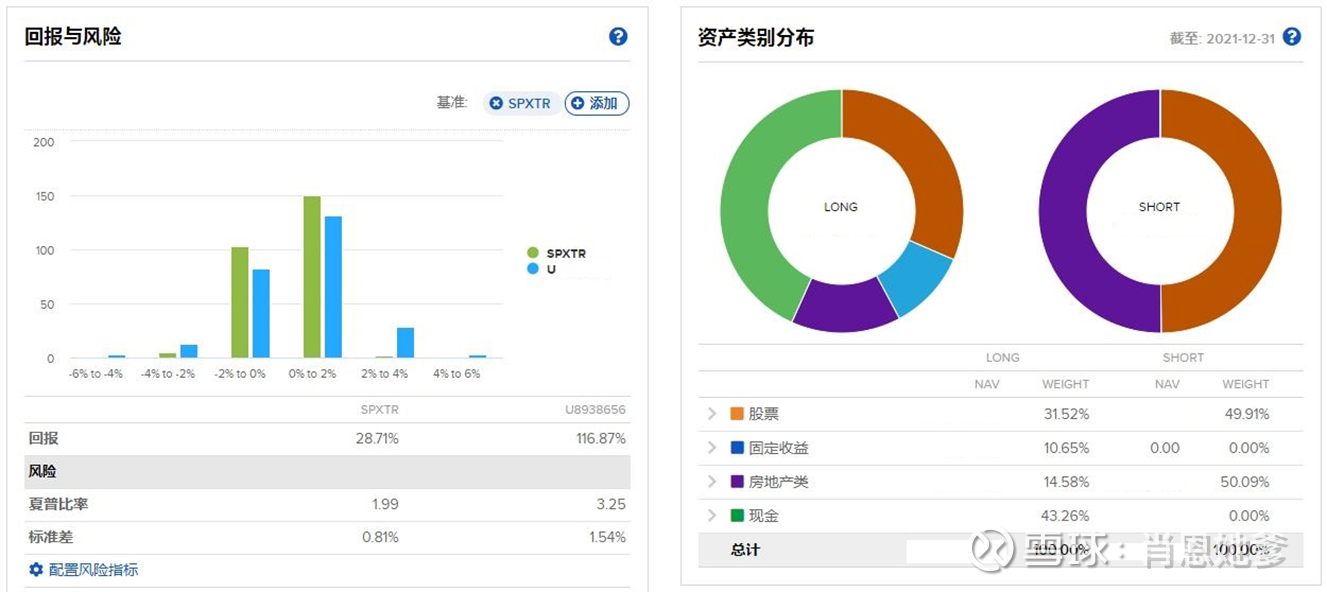
Task: Click the blue 固定收益 color swatch
Action: point(737,448)
